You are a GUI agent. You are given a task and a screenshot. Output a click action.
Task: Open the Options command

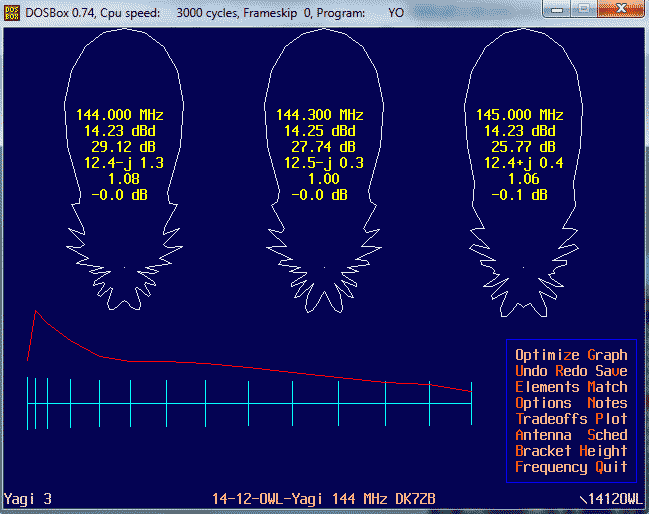pyautogui.click(x=543, y=403)
